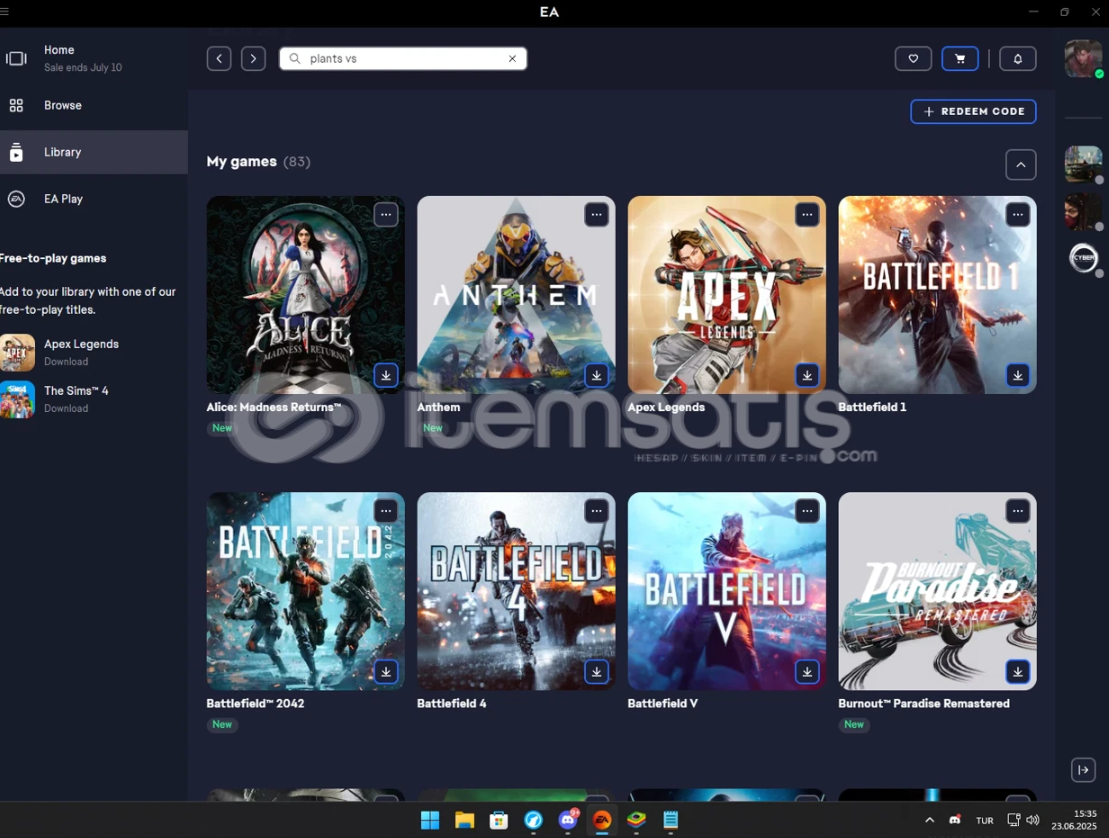Open the Burnout Paradise Remastered cover

click(x=937, y=591)
